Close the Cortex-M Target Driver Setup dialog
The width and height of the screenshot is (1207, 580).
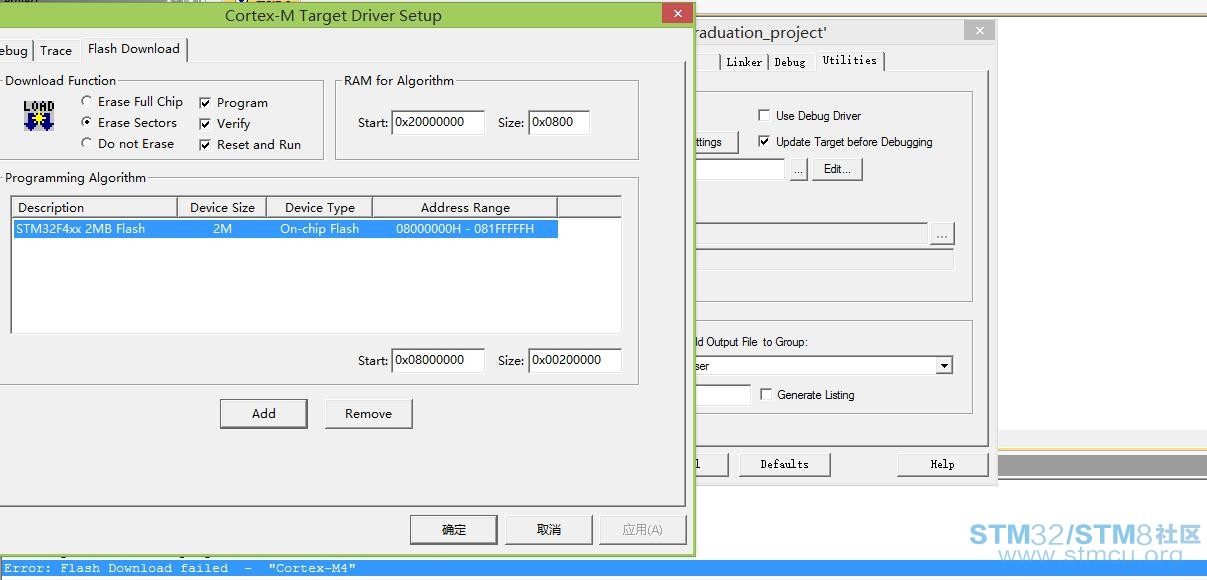pyautogui.click(x=677, y=14)
